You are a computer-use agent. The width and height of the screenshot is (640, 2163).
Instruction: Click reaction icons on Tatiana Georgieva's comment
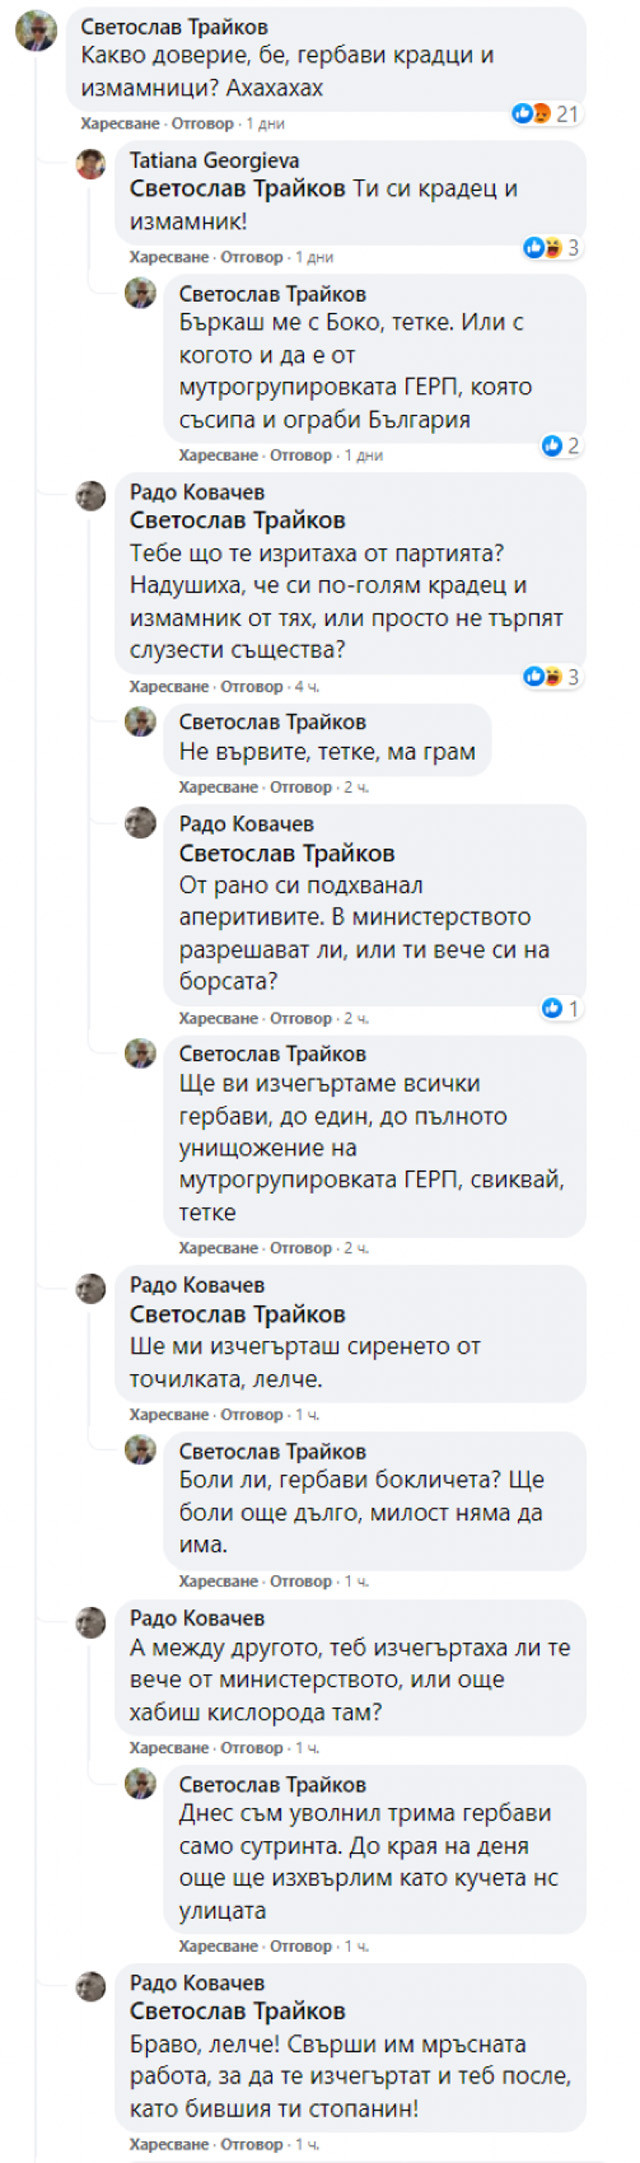(x=541, y=247)
